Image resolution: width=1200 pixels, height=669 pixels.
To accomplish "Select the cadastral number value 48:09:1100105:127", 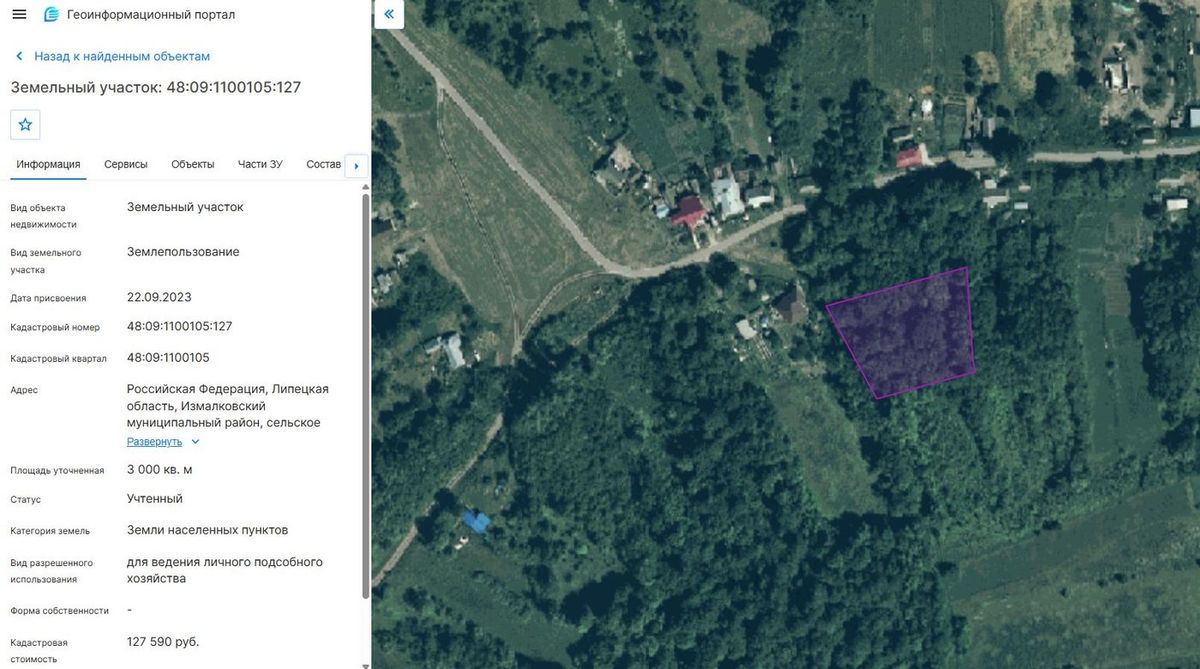I will (x=180, y=326).
